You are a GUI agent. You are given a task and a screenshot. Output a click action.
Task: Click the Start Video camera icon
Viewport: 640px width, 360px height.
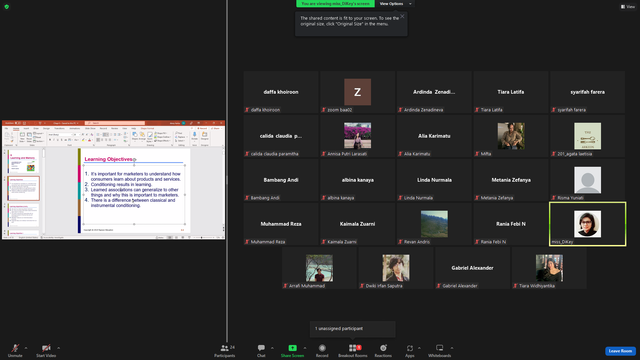(46, 348)
